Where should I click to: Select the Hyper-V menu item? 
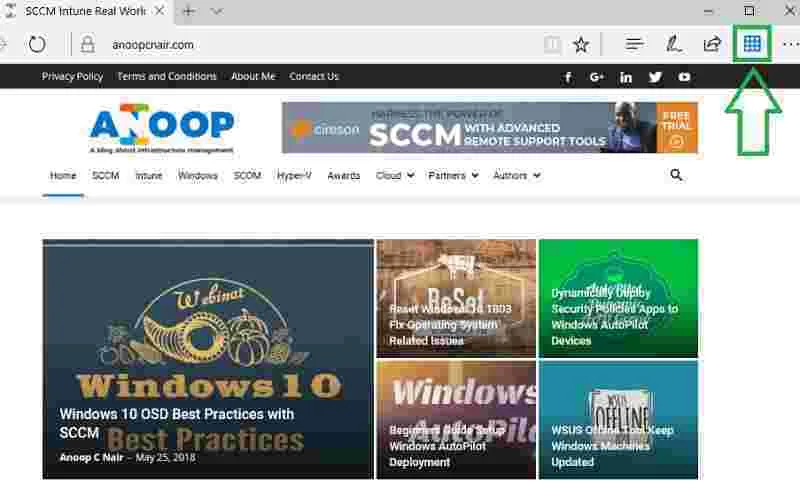[x=294, y=175]
